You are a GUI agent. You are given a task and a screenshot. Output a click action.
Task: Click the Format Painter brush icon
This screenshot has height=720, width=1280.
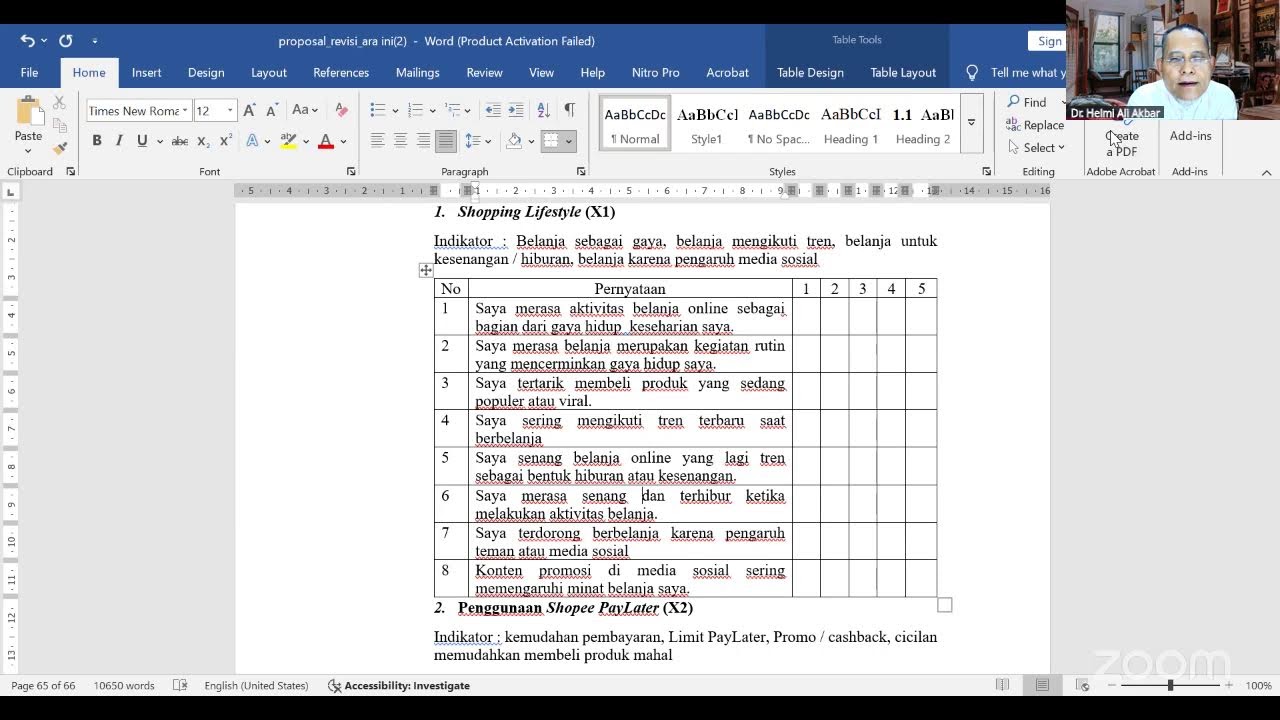click(x=60, y=147)
